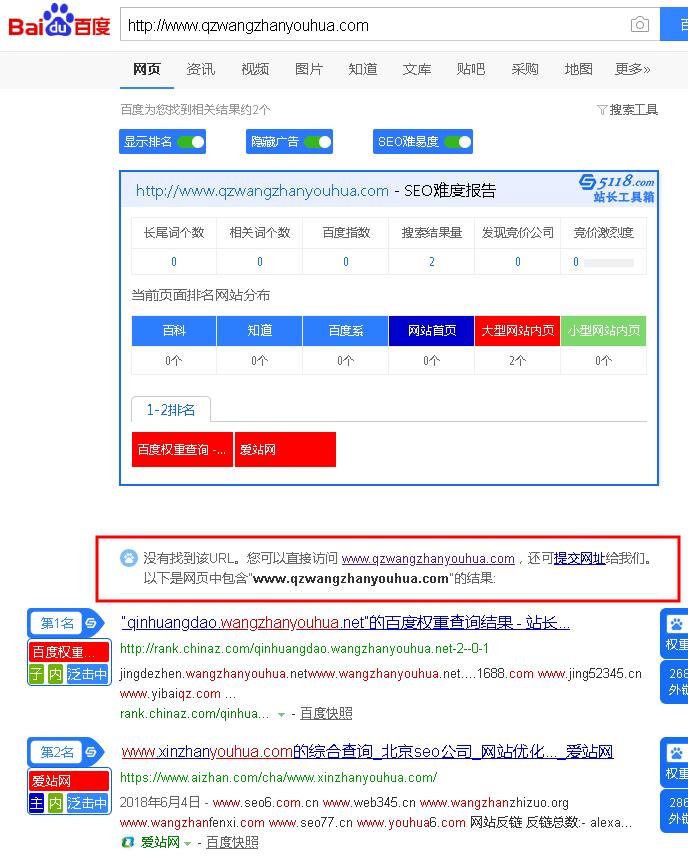The image size is (688, 866).
Task: Click the paw icon beside URL-not-found notice
Action: pyautogui.click(x=129, y=558)
